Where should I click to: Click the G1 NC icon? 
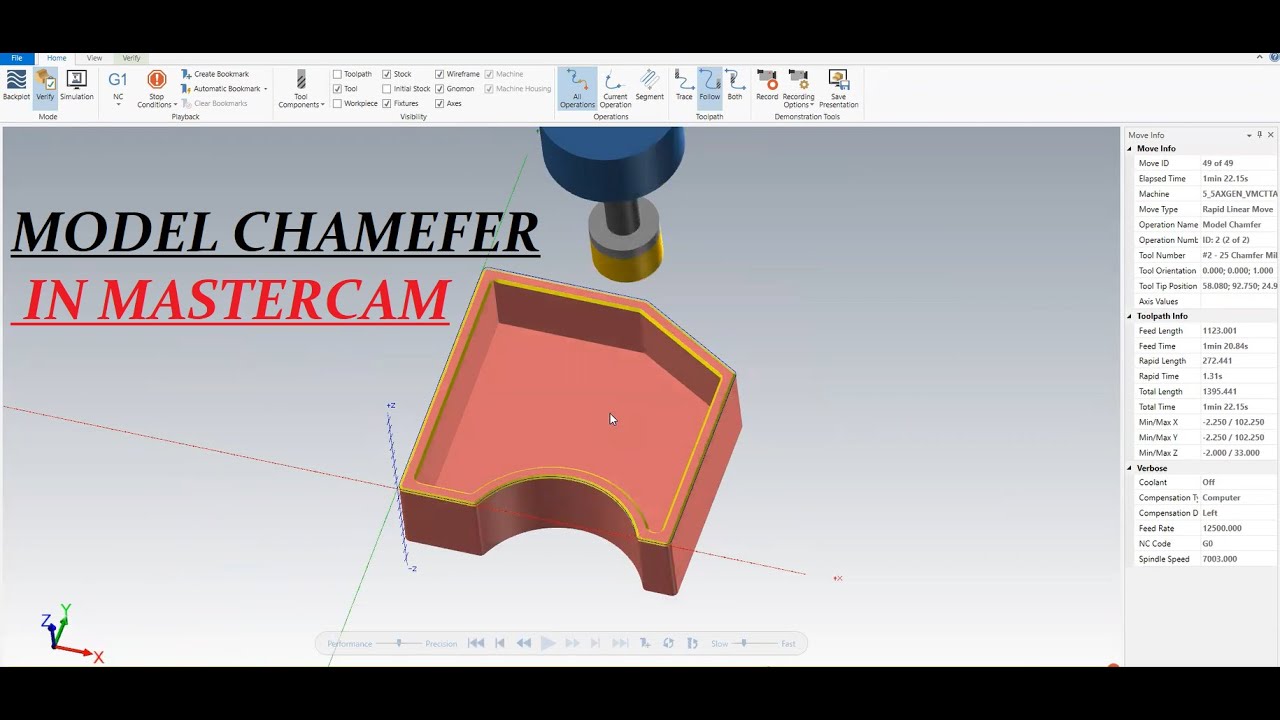(118, 80)
